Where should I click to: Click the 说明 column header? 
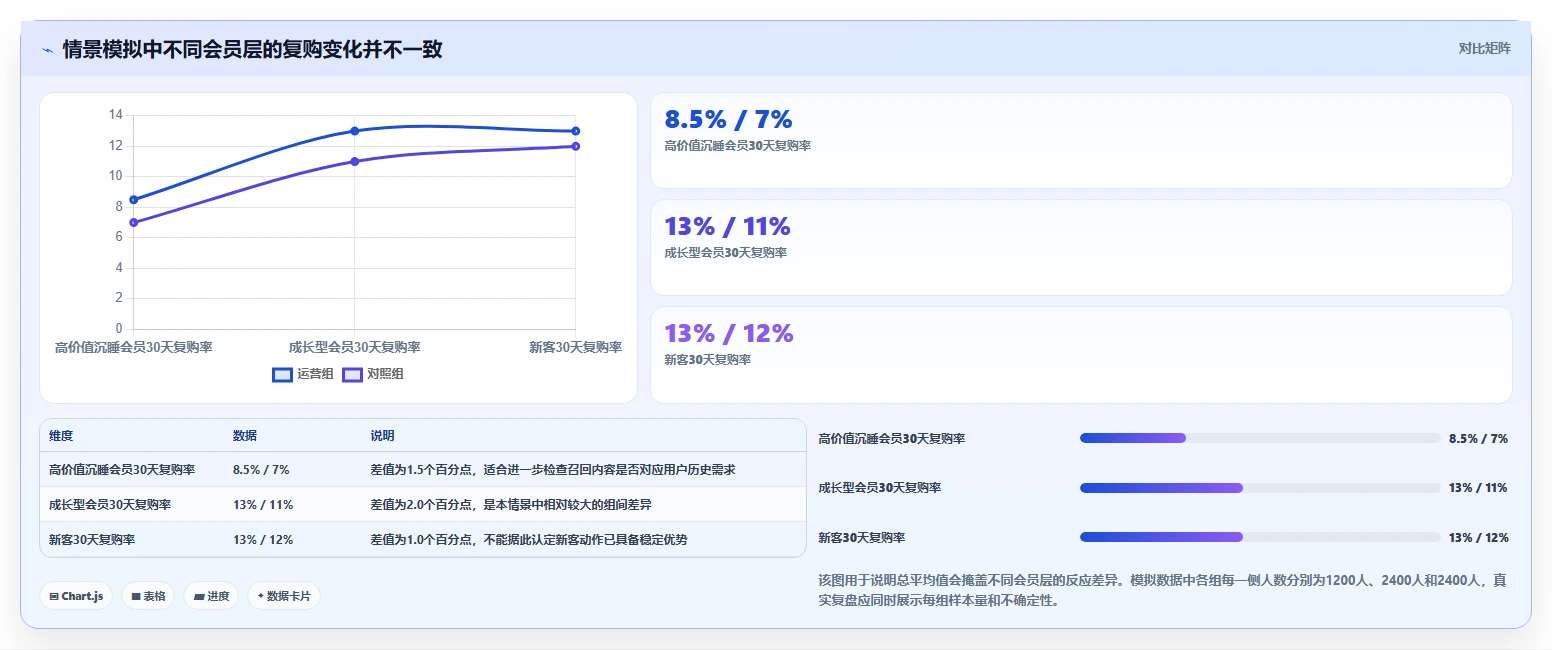382,436
